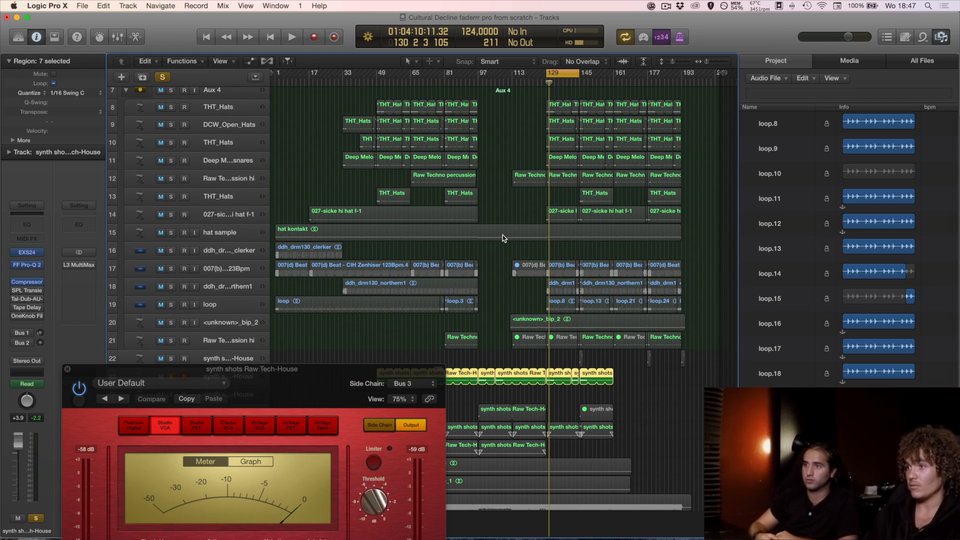Click the compressor Copy button
This screenshot has height=540, width=960.
pyautogui.click(x=186, y=399)
